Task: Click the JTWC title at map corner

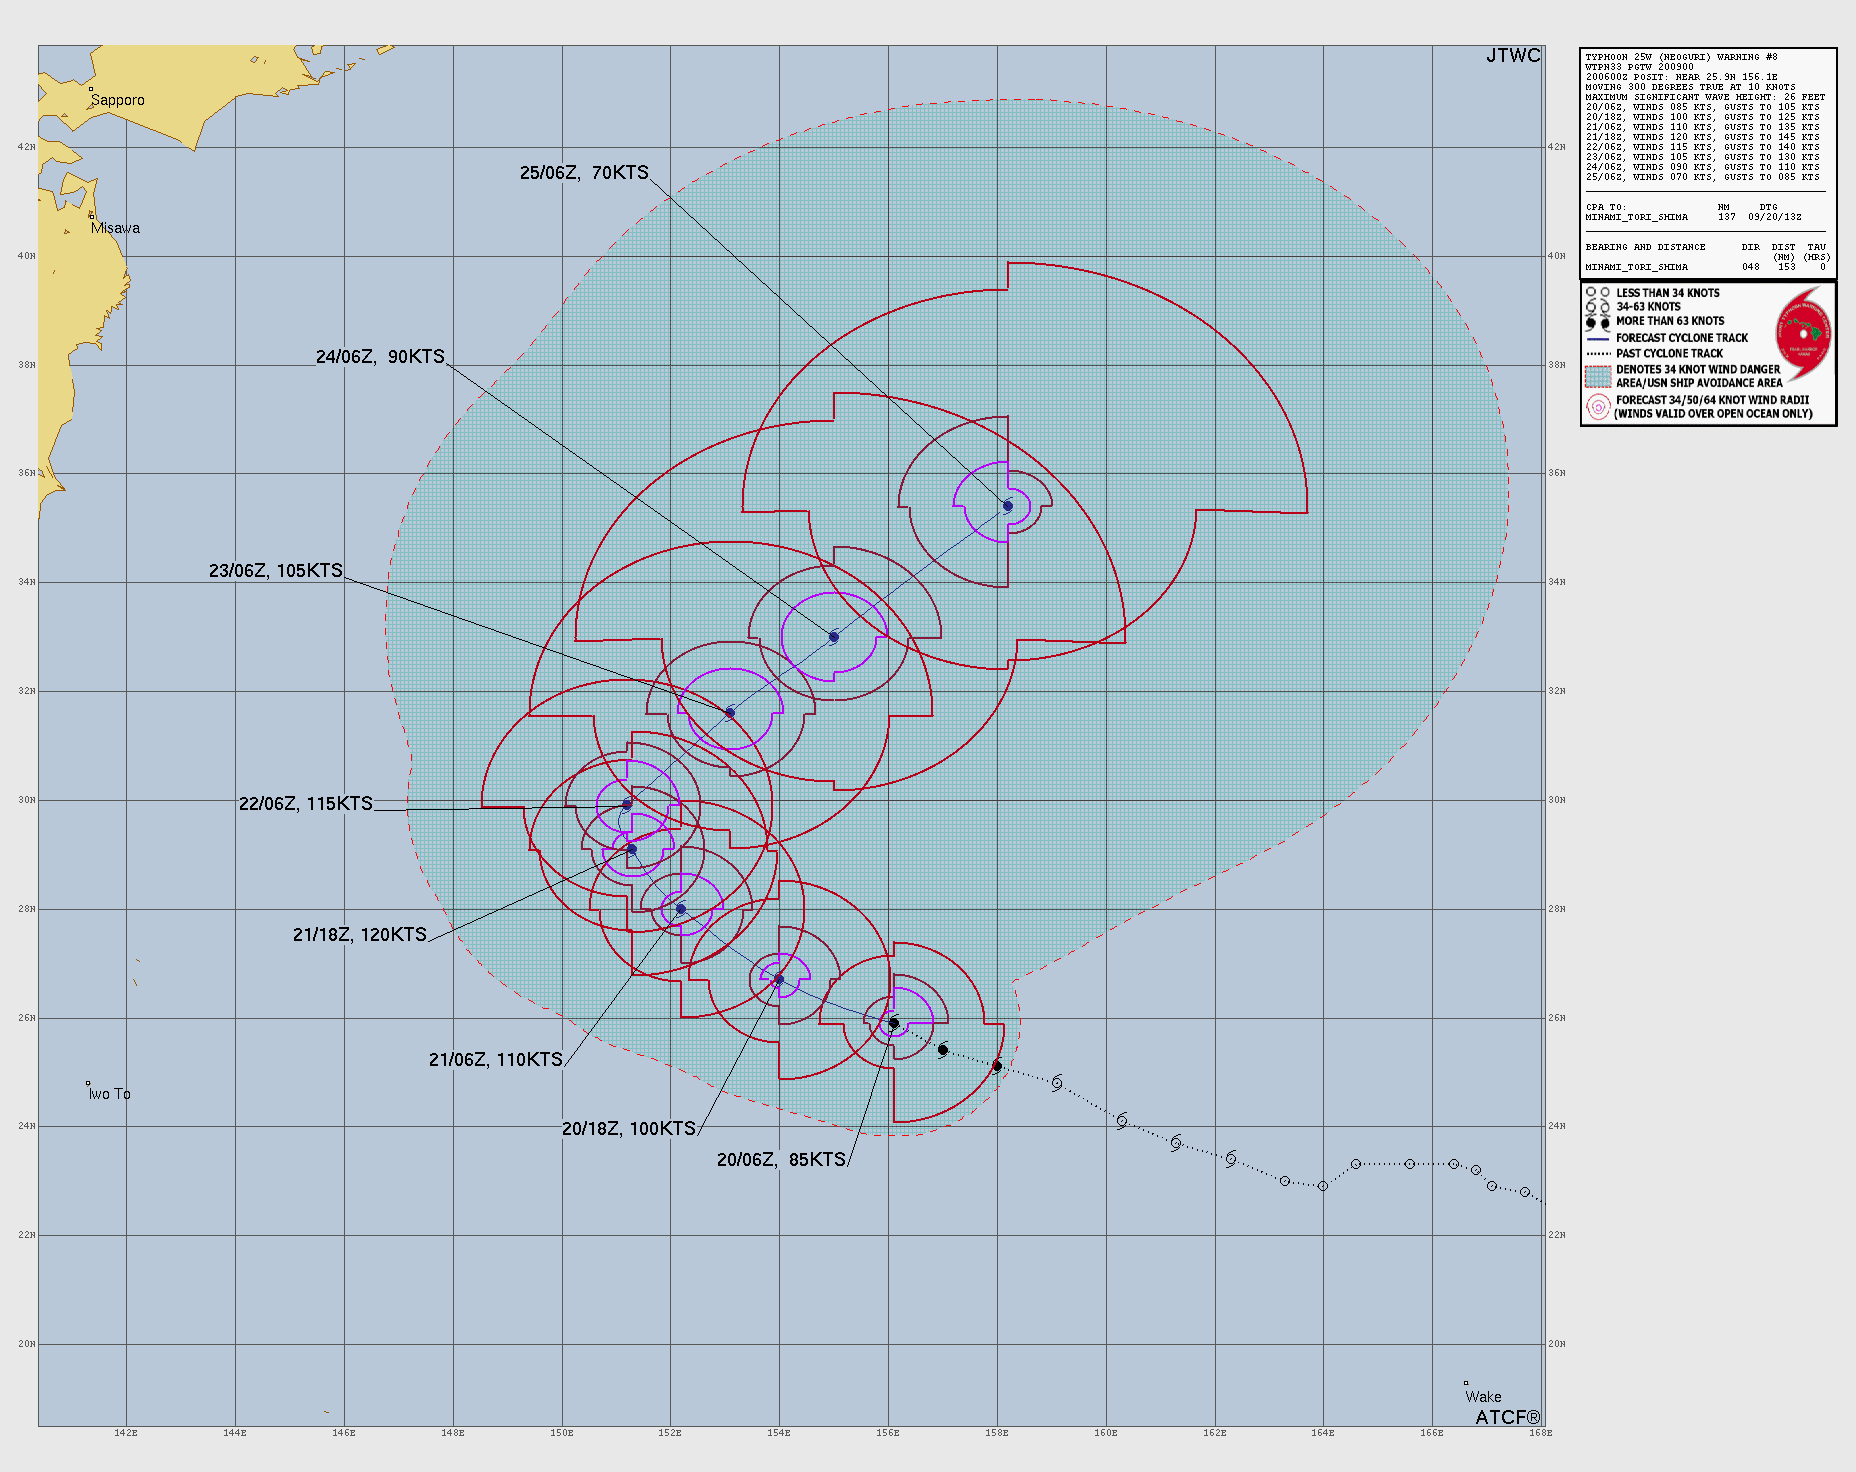Action: [1512, 56]
